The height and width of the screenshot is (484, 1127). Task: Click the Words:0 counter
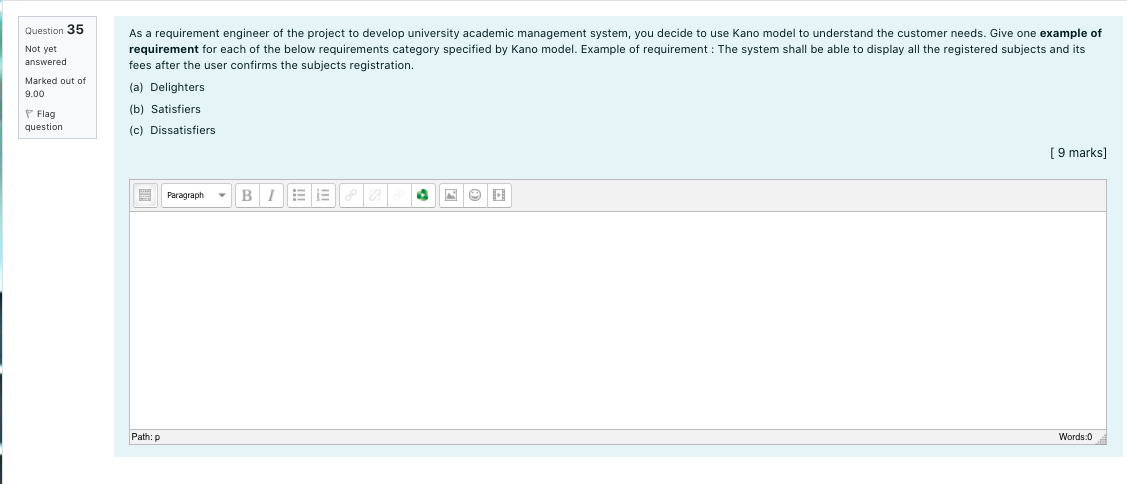(x=1075, y=437)
